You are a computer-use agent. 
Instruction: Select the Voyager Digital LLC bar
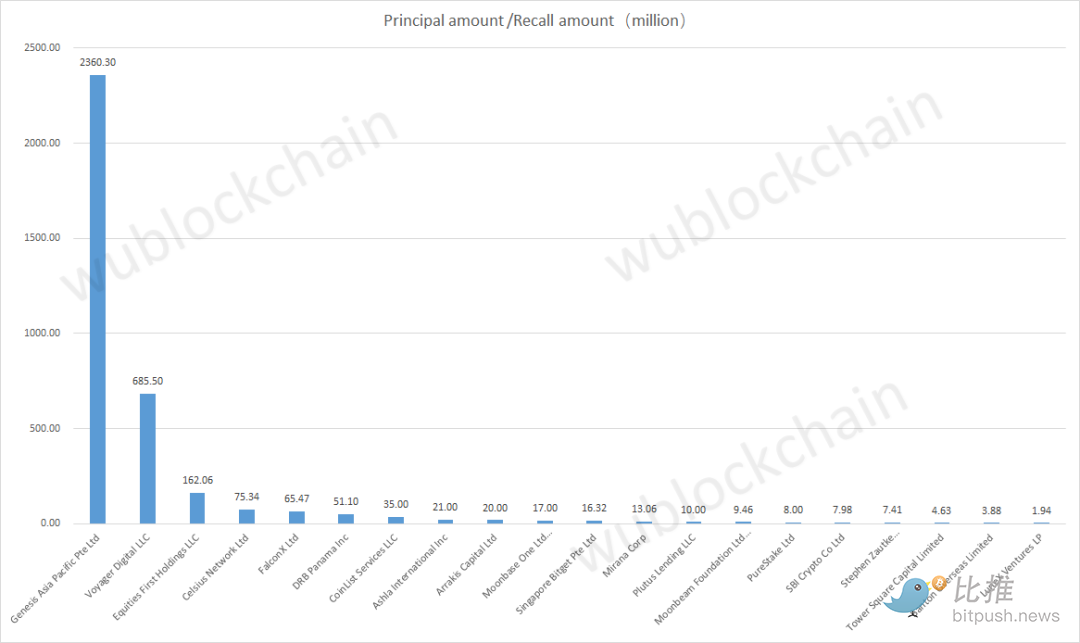(148, 458)
